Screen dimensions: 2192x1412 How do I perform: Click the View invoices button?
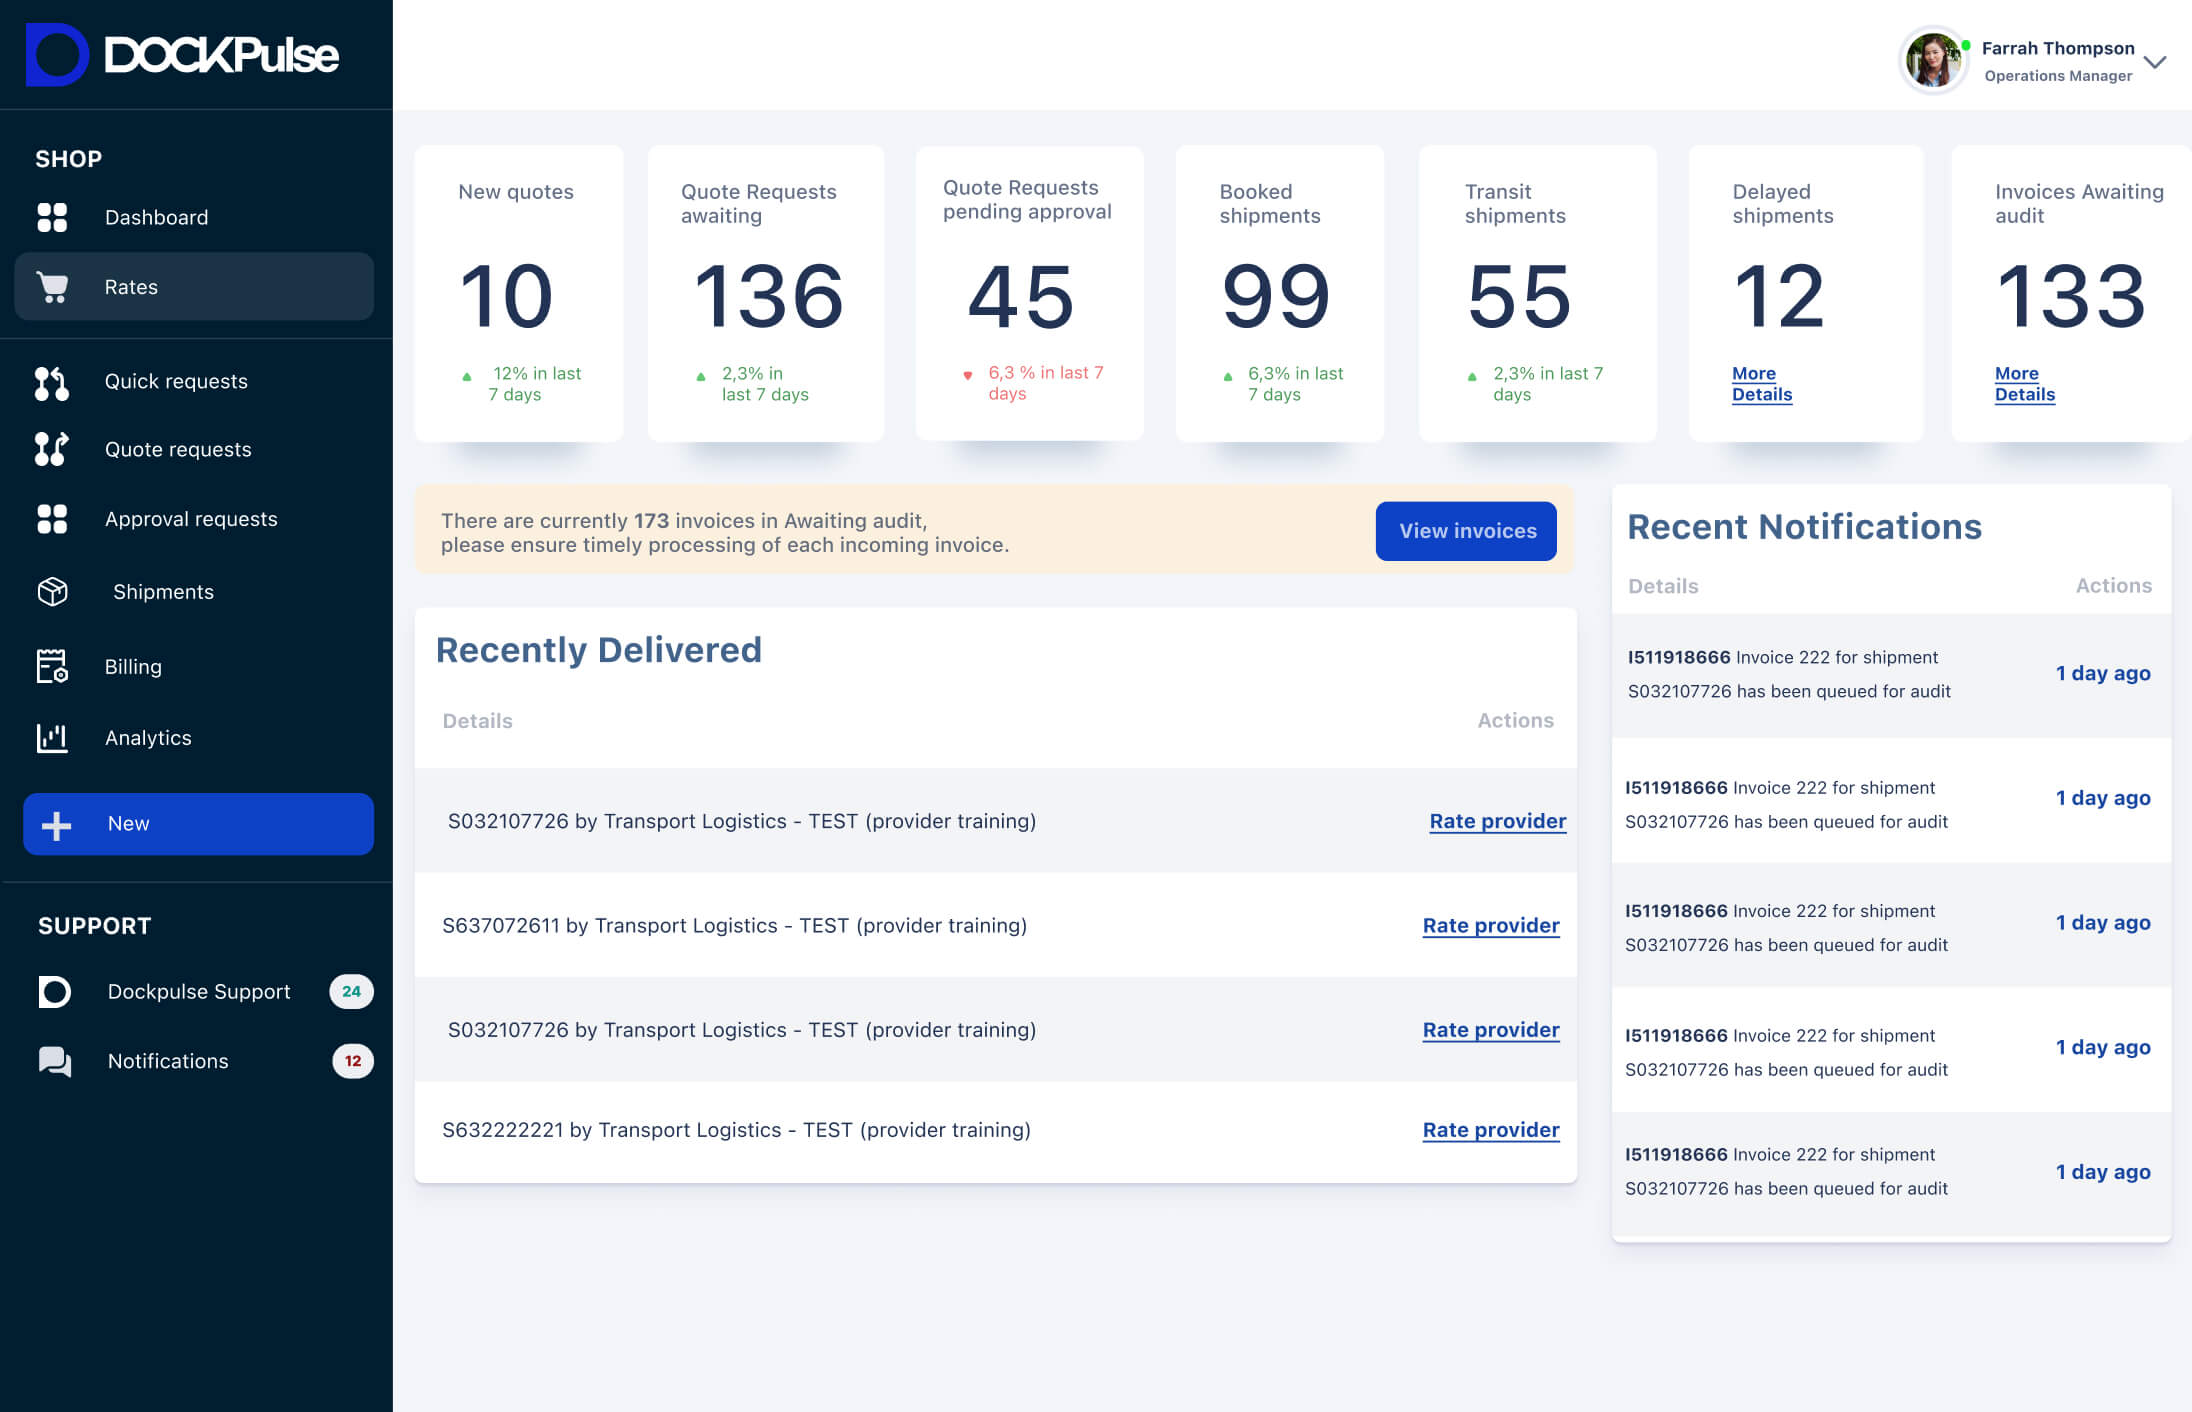tap(1466, 531)
